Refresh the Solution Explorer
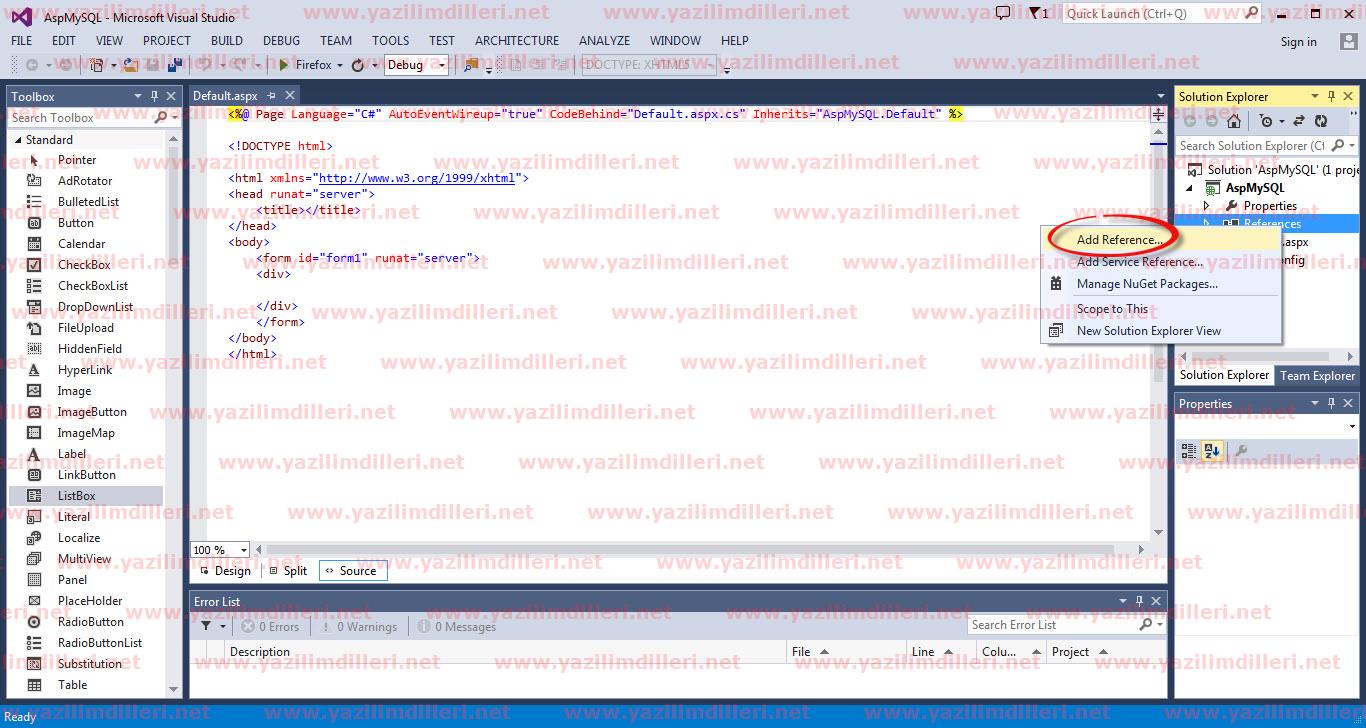Image resolution: width=1366 pixels, height=728 pixels. pyautogui.click(x=1321, y=121)
